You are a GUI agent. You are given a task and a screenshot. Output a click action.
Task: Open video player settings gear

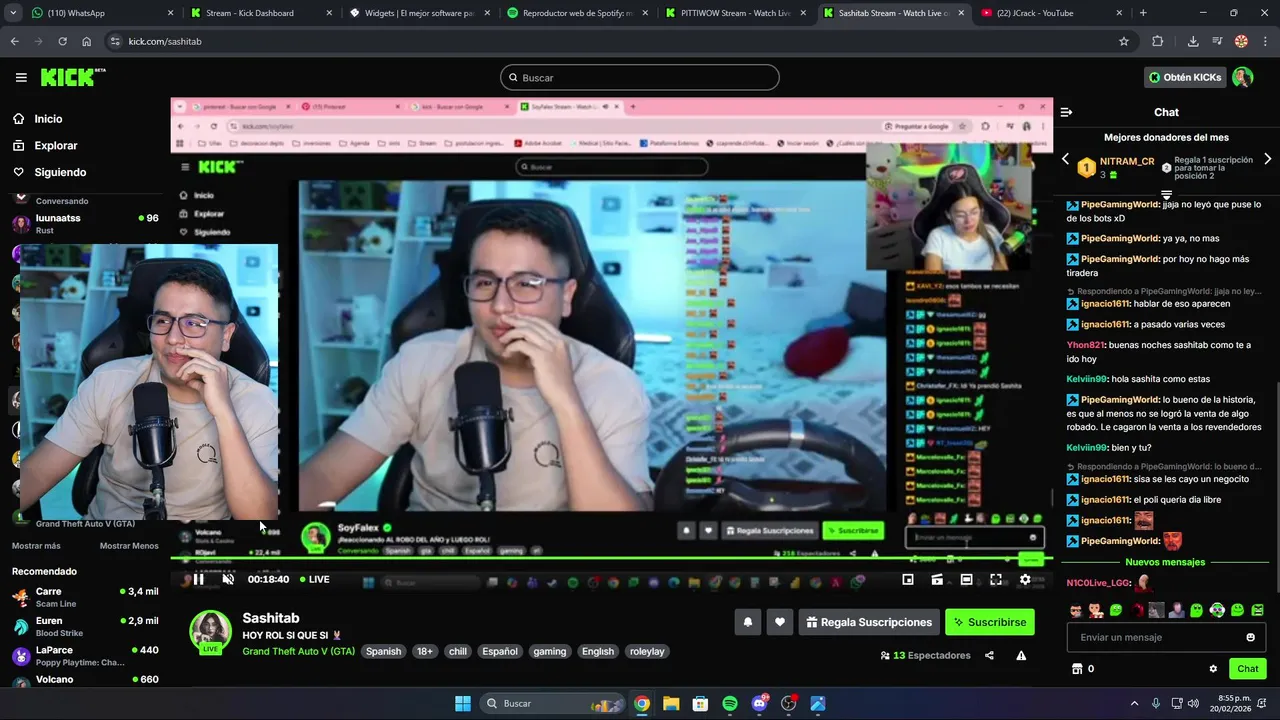pos(1025,579)
